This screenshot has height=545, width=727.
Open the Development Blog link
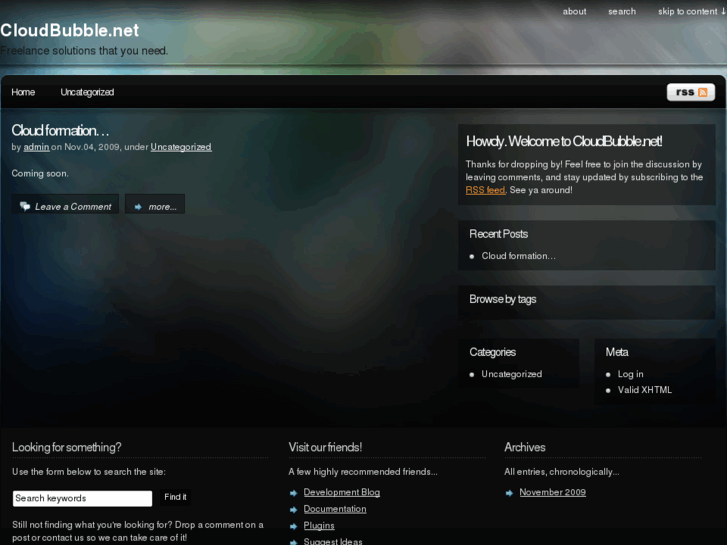[342, 492]
